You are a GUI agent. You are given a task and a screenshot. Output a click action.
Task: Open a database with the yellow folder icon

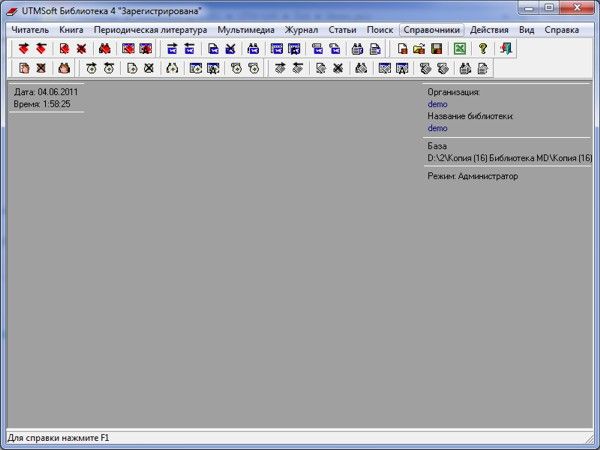[x=419, y=49]
